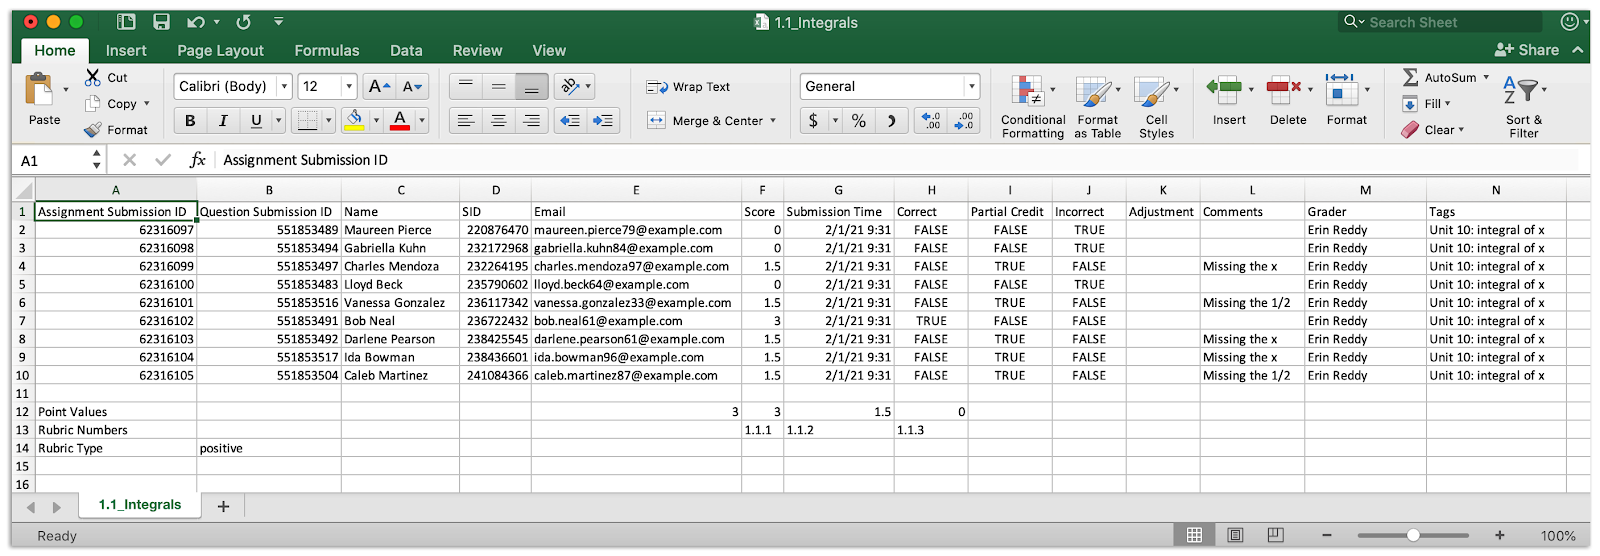This screenshot has width=1600, height=556.
Task: Switch to the Formulas ribbon tab
Action: point(326,51)
